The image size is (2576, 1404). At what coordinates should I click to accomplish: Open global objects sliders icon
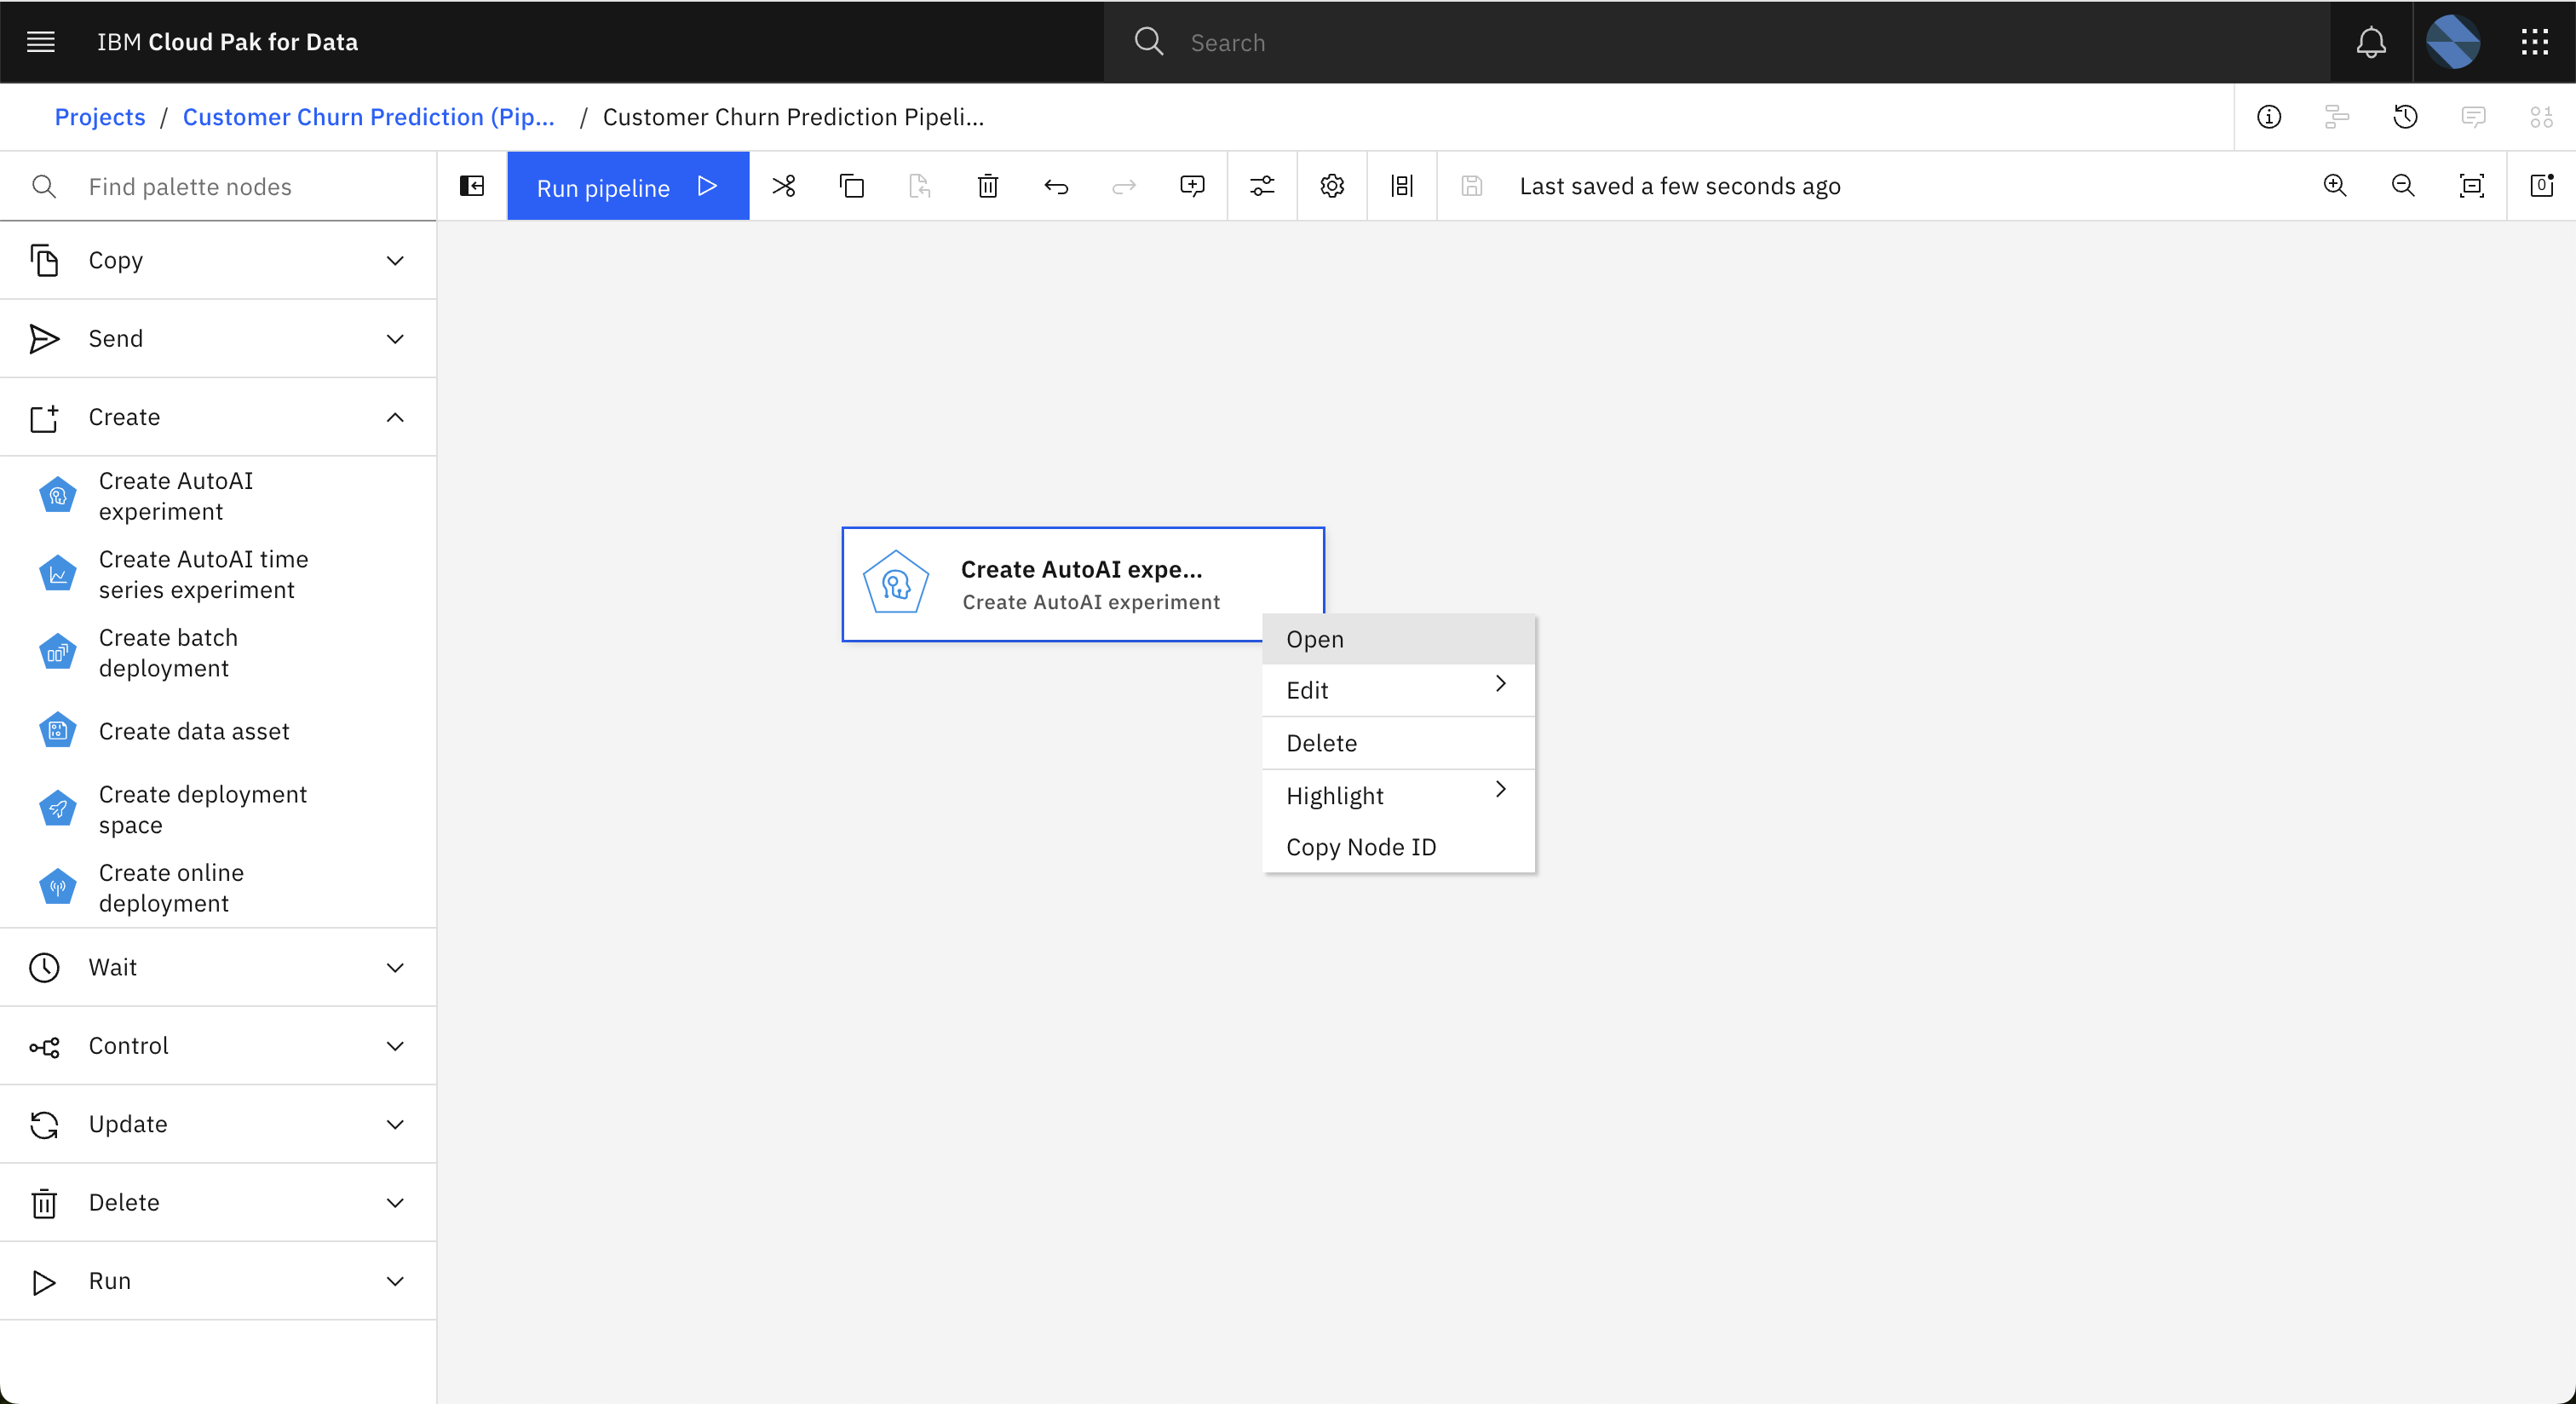click(x=1262, y=186)
